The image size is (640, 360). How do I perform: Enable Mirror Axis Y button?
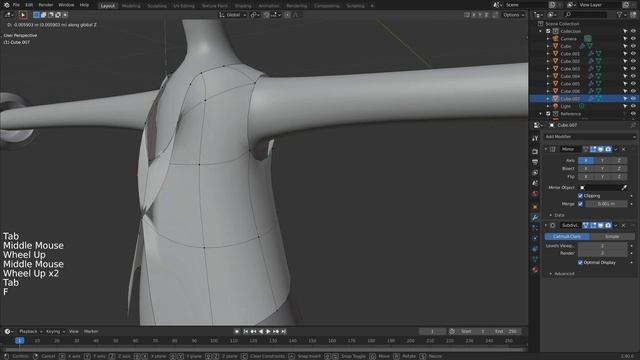602,160
